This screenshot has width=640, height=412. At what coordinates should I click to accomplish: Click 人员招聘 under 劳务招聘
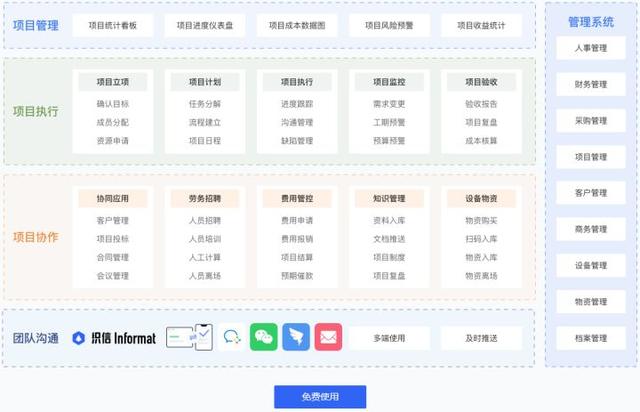tap(205, 220)
